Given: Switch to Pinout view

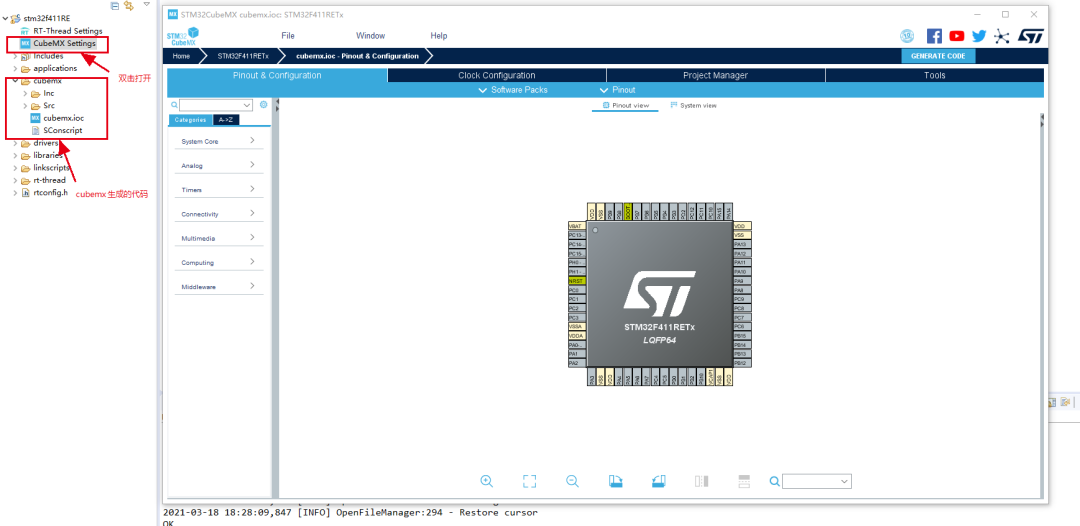Looking at the screenshot, I should coord(625,105).
